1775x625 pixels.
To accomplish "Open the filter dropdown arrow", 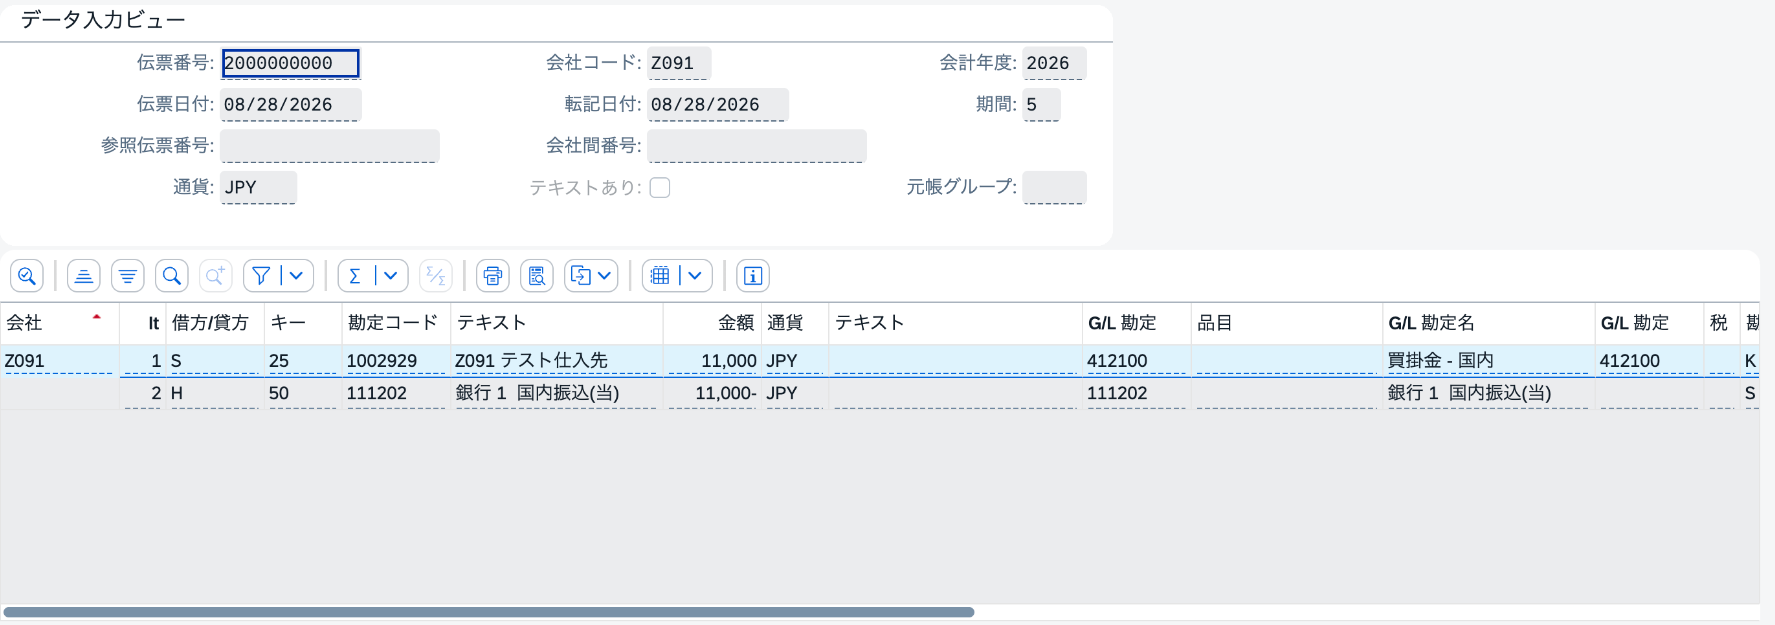I will coord(297,276).
